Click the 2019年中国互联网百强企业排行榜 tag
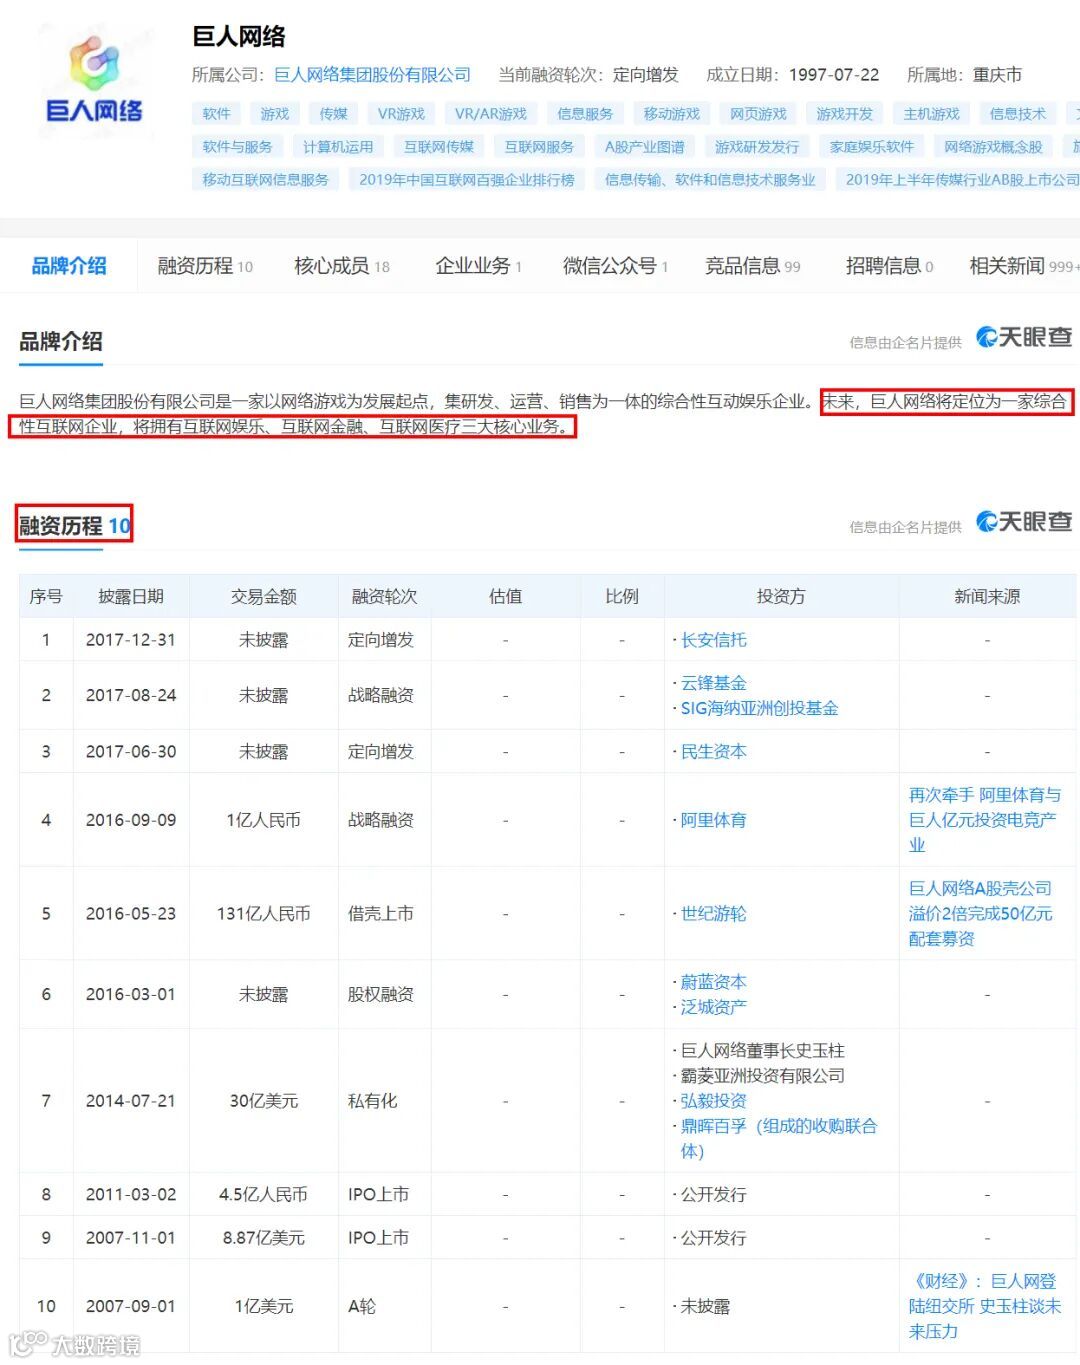 [467, 180]
